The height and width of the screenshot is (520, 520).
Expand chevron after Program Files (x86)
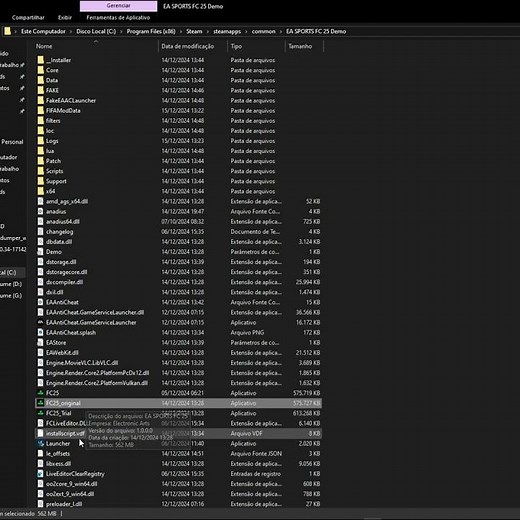pos(181,32)
